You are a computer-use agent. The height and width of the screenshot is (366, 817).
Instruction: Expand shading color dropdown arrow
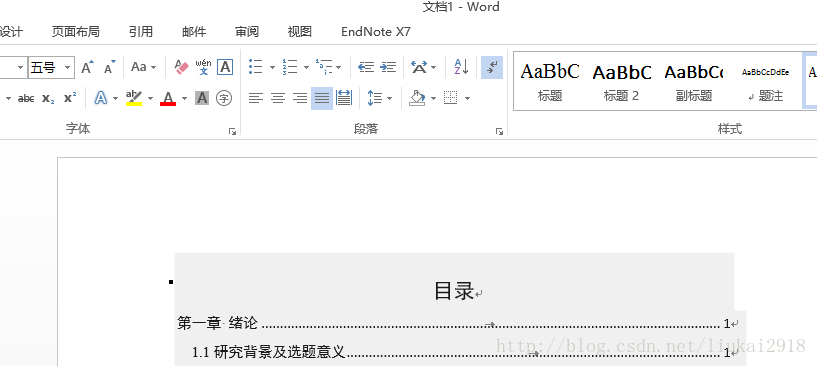click(434, 99)
